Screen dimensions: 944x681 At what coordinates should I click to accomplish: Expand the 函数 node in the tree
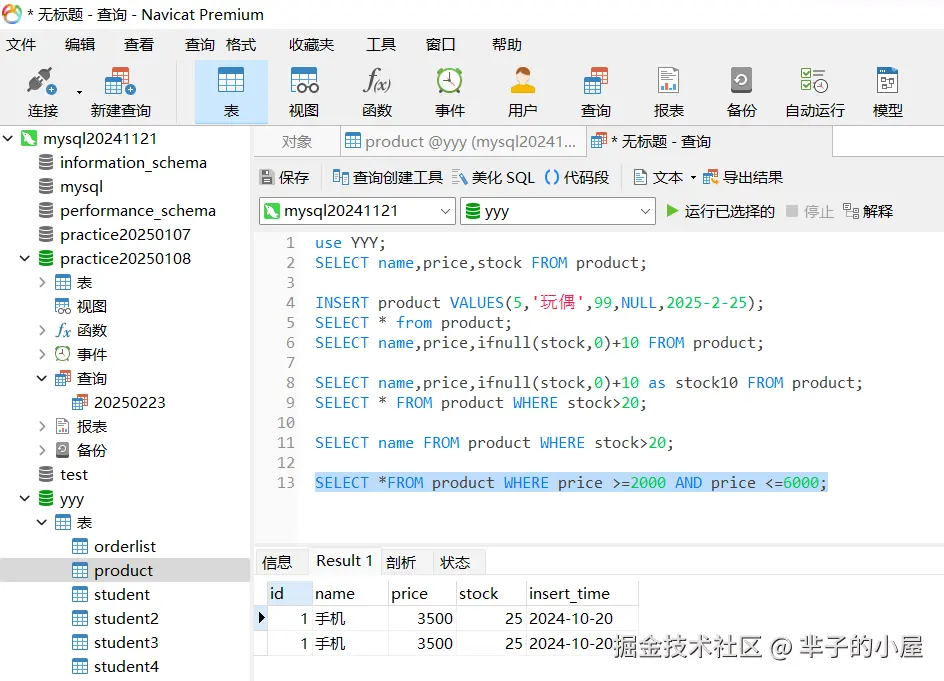tap(42, 331)
